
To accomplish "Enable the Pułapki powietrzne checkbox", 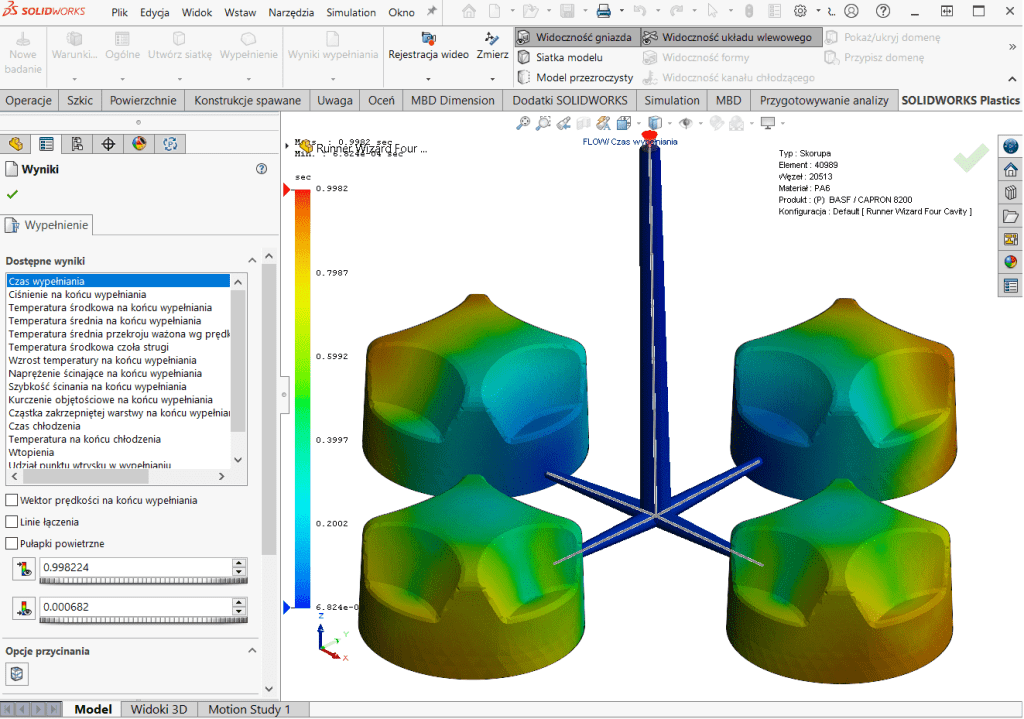I will pyautogui.click(x=11, y=543).
